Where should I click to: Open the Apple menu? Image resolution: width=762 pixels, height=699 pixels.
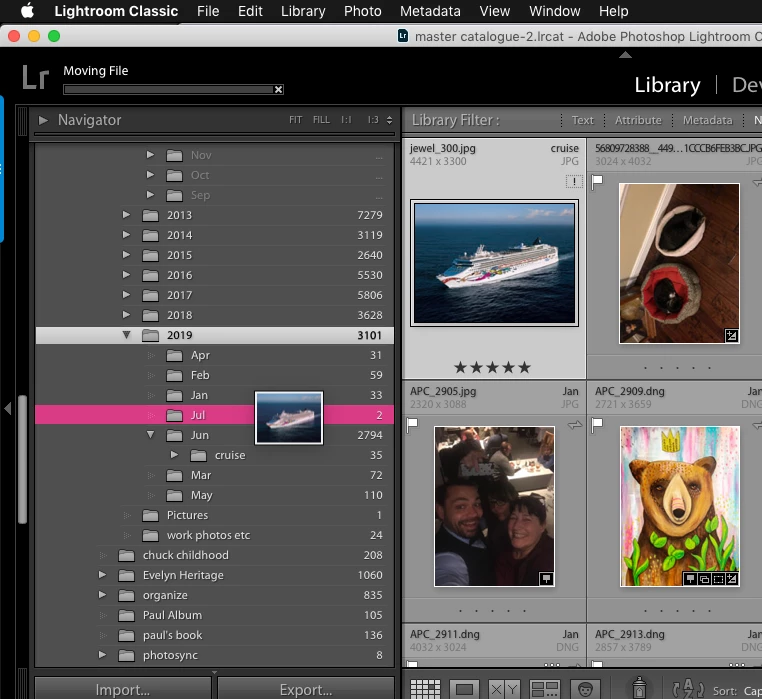(28, 11)
